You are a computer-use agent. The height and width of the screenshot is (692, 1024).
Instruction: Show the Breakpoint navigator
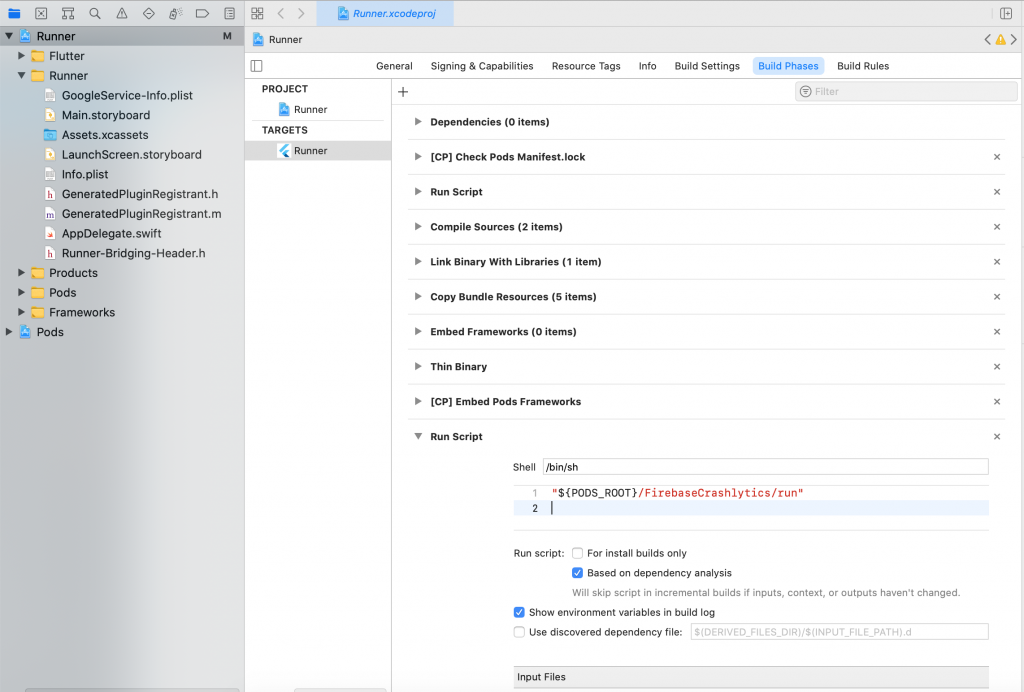point(202,13)
